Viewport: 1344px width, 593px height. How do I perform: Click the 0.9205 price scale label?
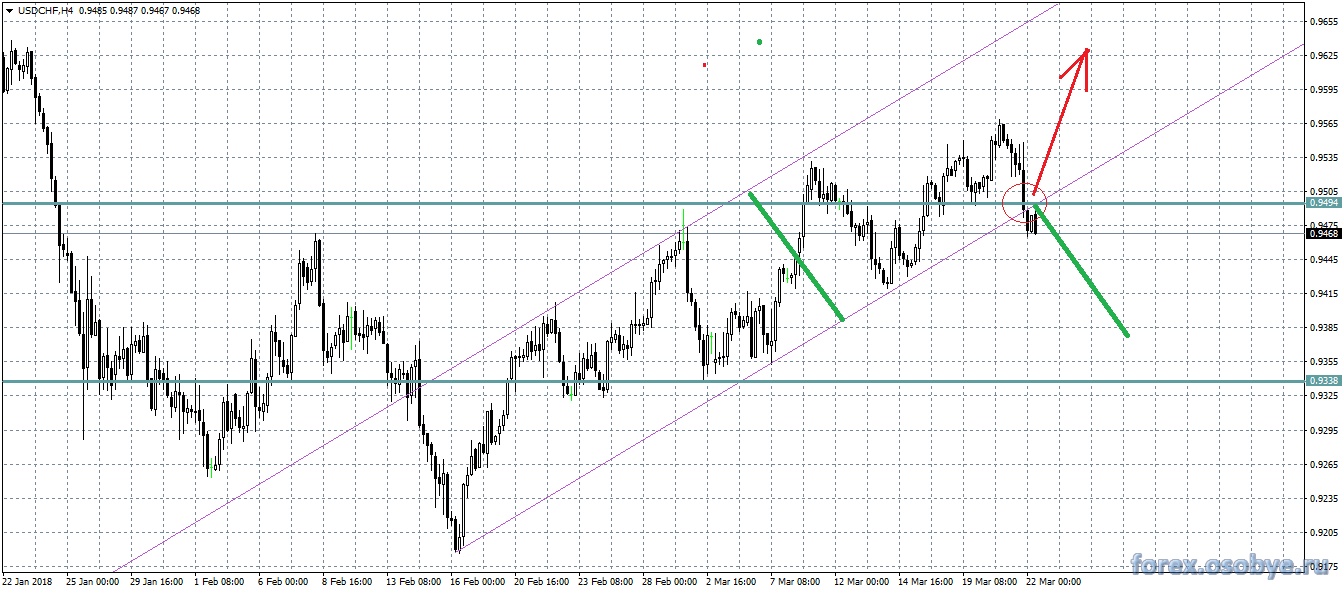(x=1323, y=532)
